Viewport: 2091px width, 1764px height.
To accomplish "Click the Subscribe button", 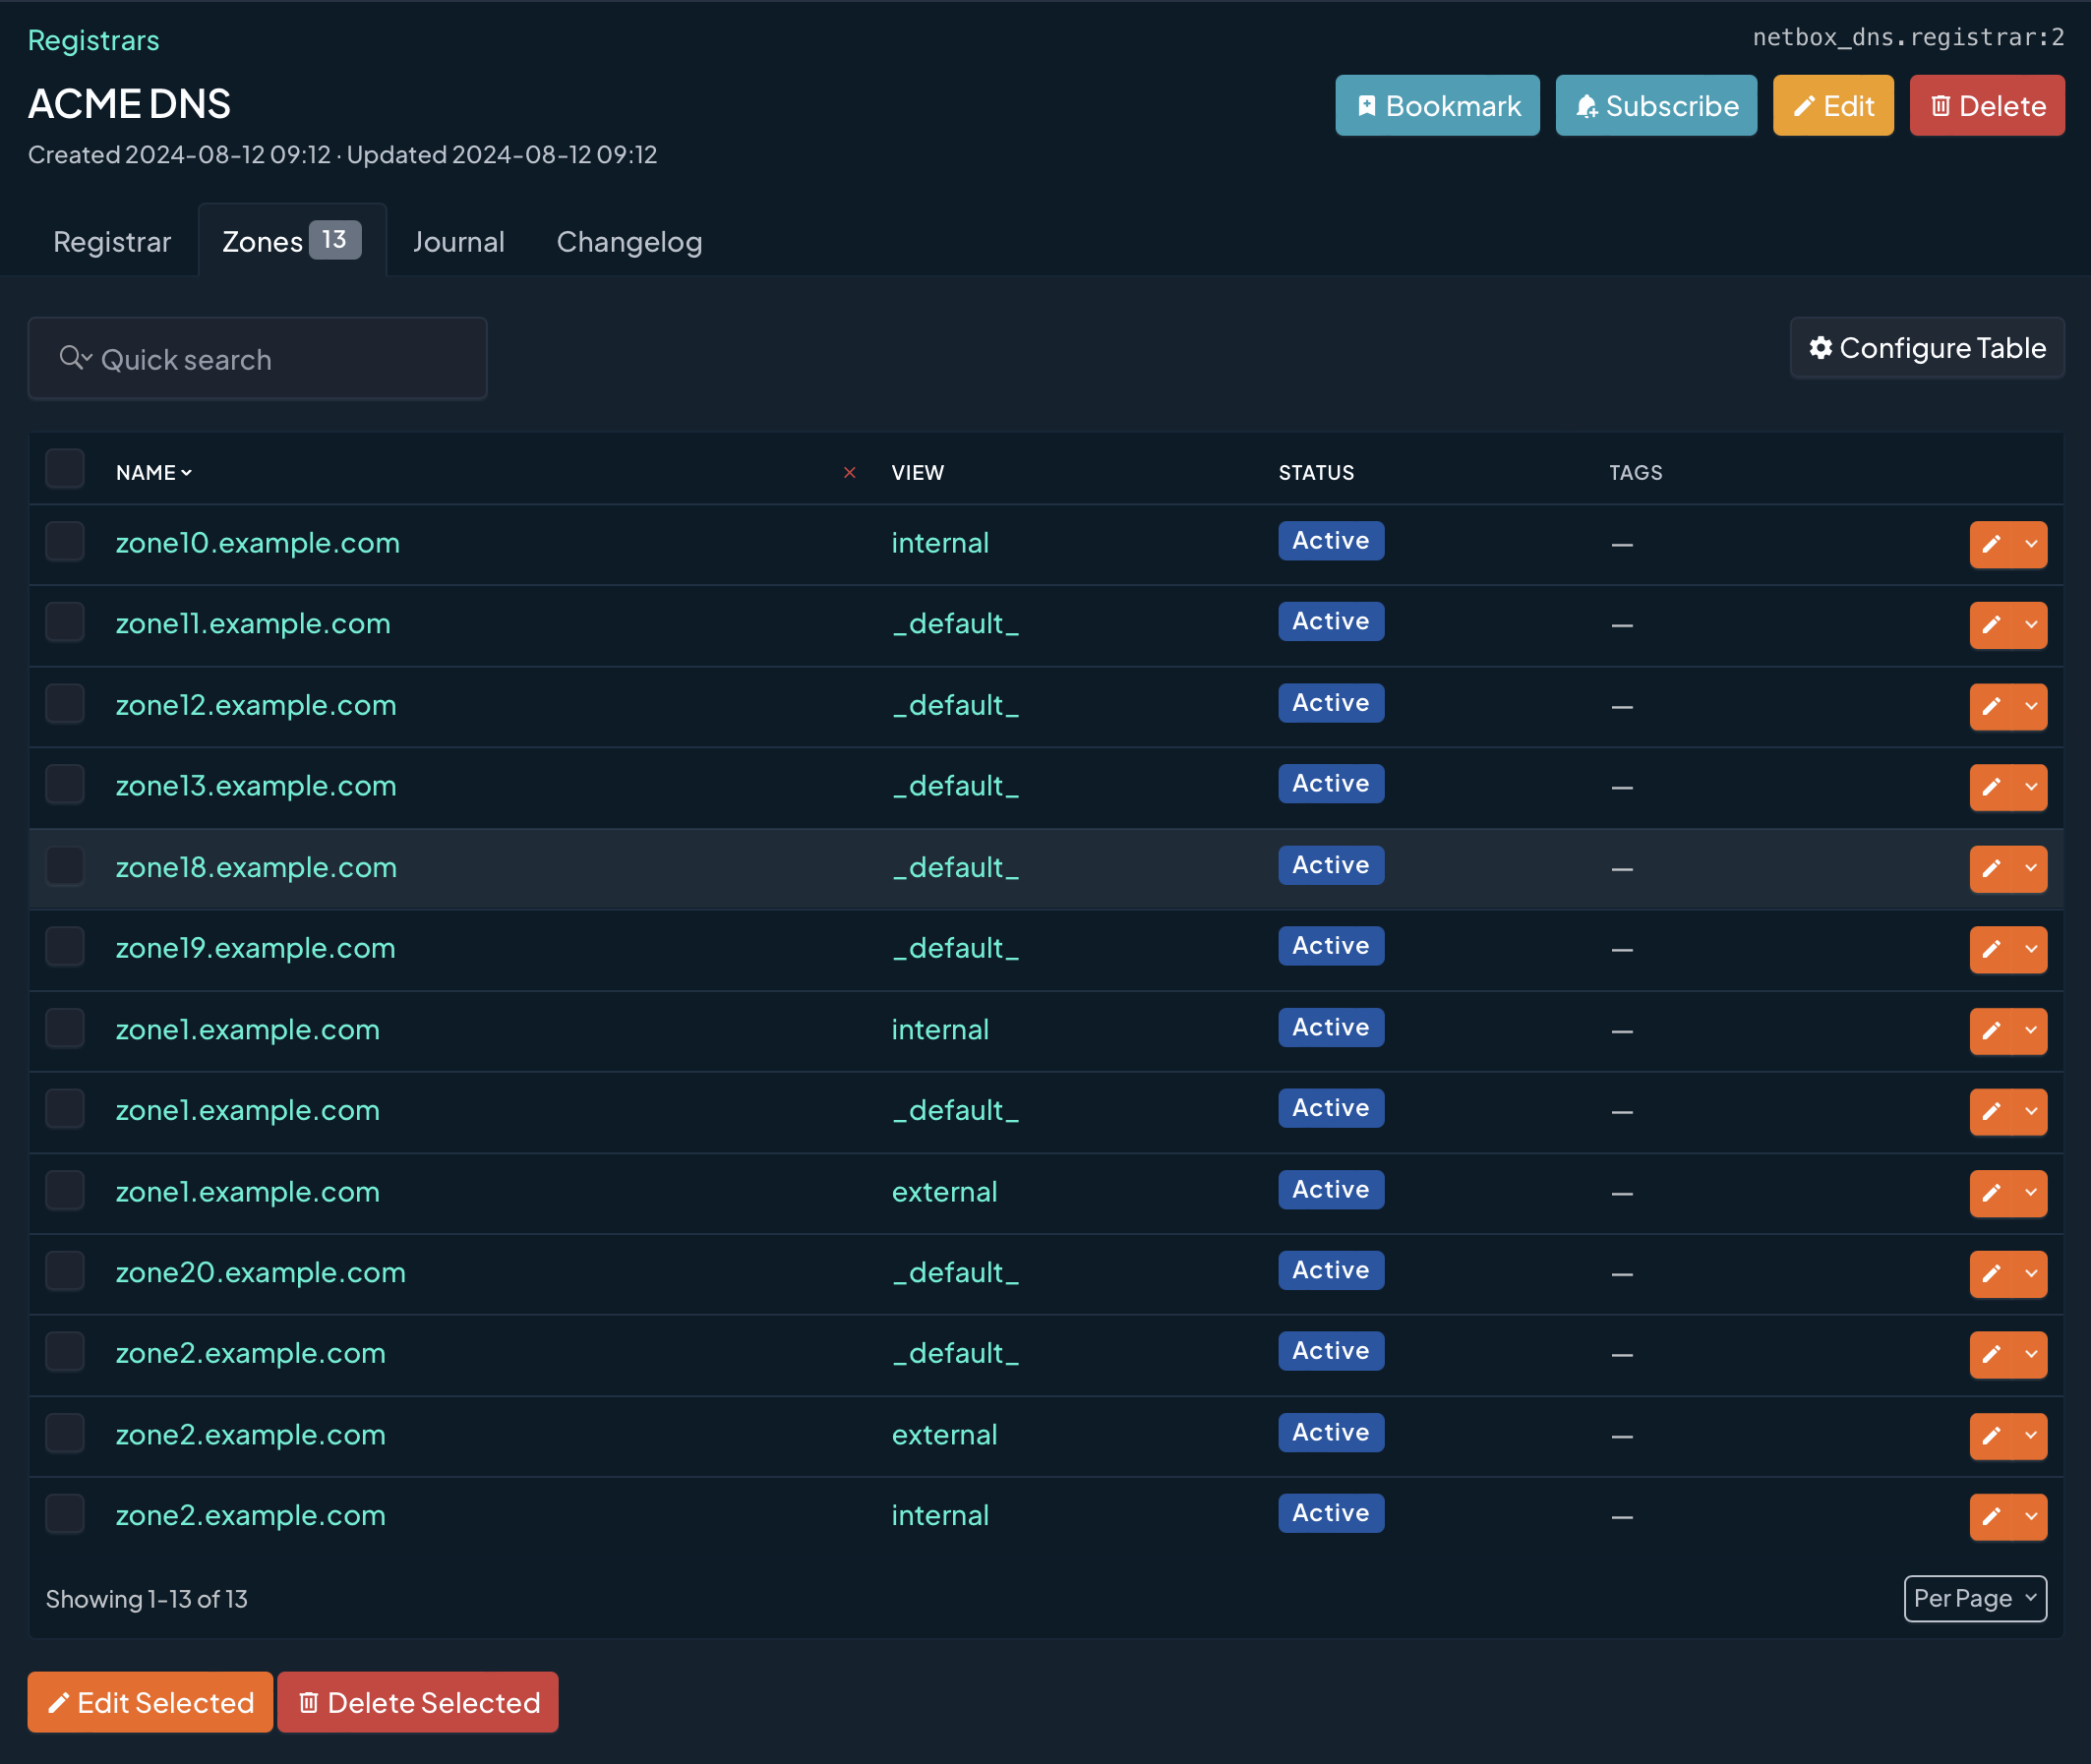I will [x=1656, y=105].
